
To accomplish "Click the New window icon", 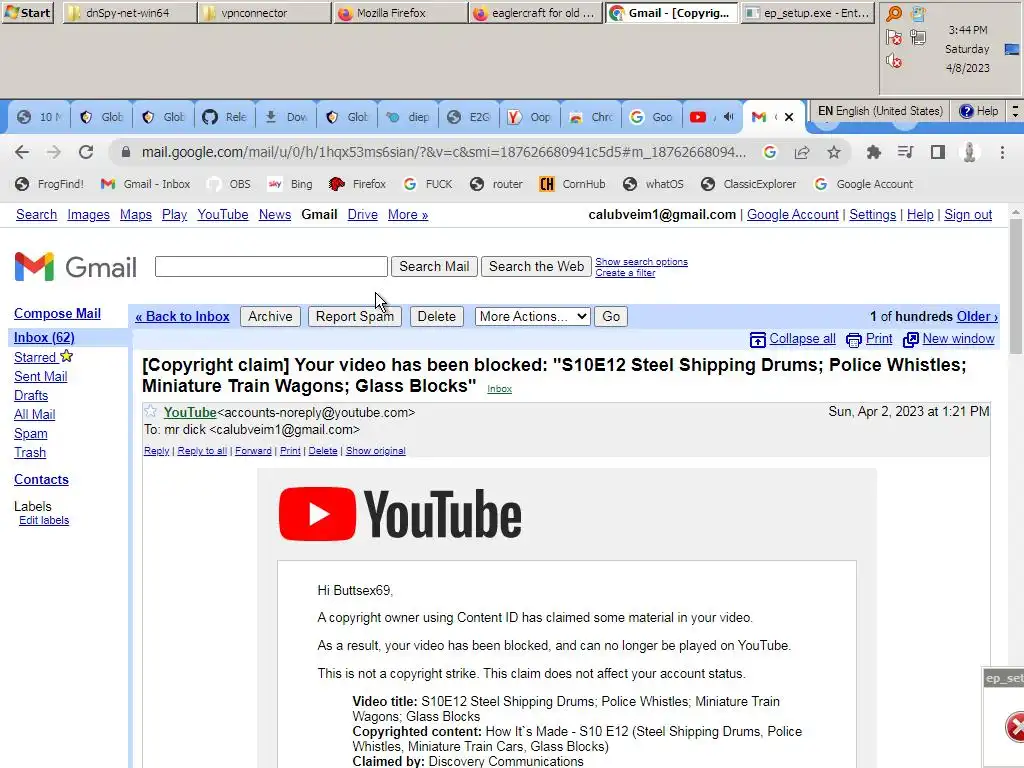I will coord(910,340).
